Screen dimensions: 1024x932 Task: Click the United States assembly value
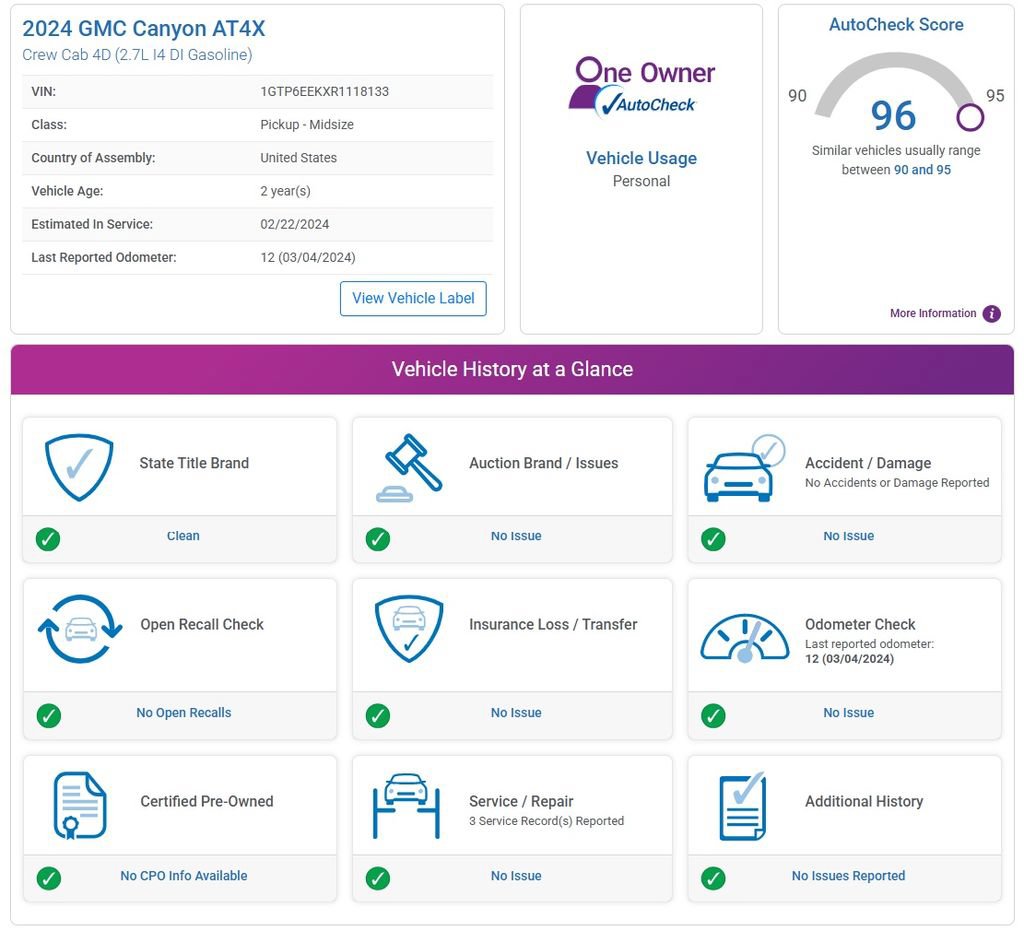(298, 158)
